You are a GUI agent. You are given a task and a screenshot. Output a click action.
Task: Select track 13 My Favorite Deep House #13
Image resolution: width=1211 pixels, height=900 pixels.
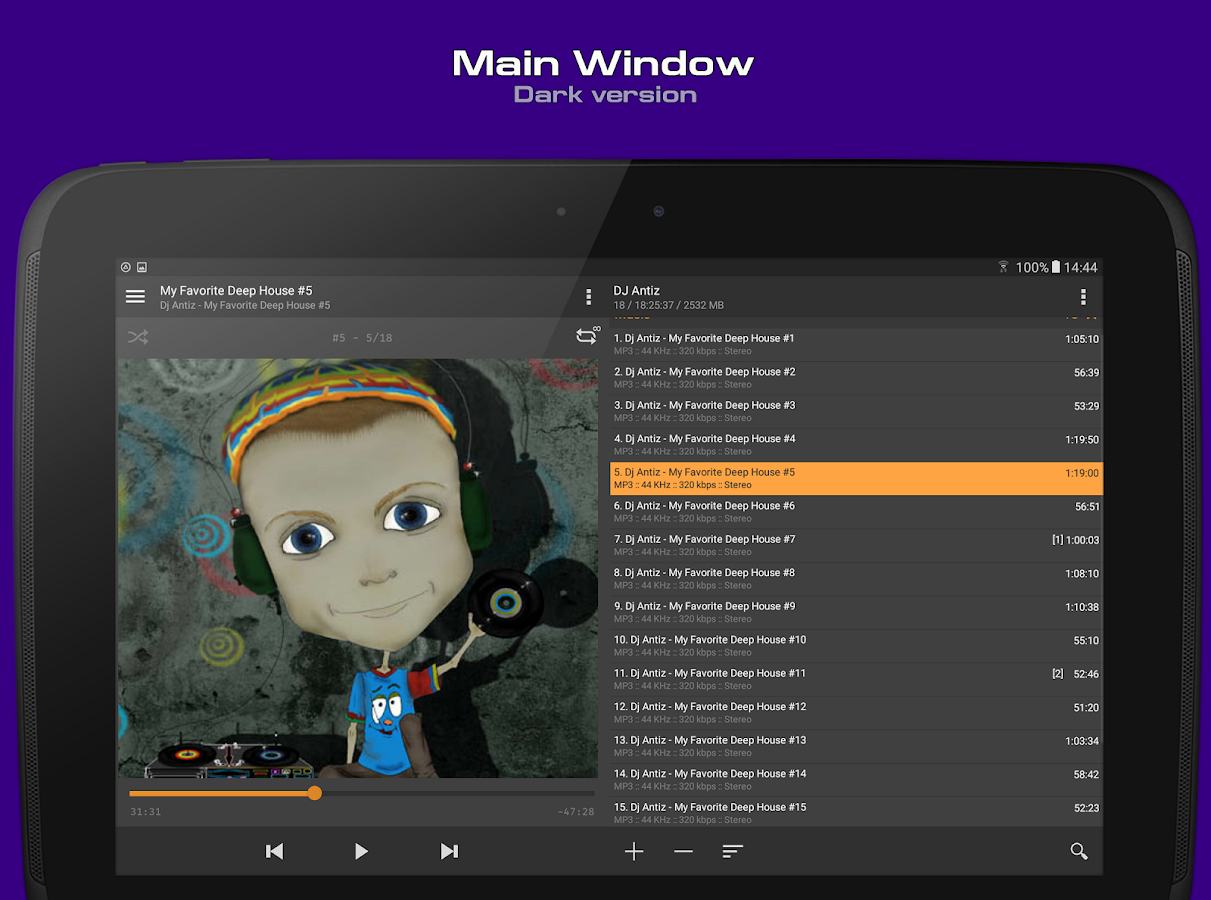[x=856, y=746]
